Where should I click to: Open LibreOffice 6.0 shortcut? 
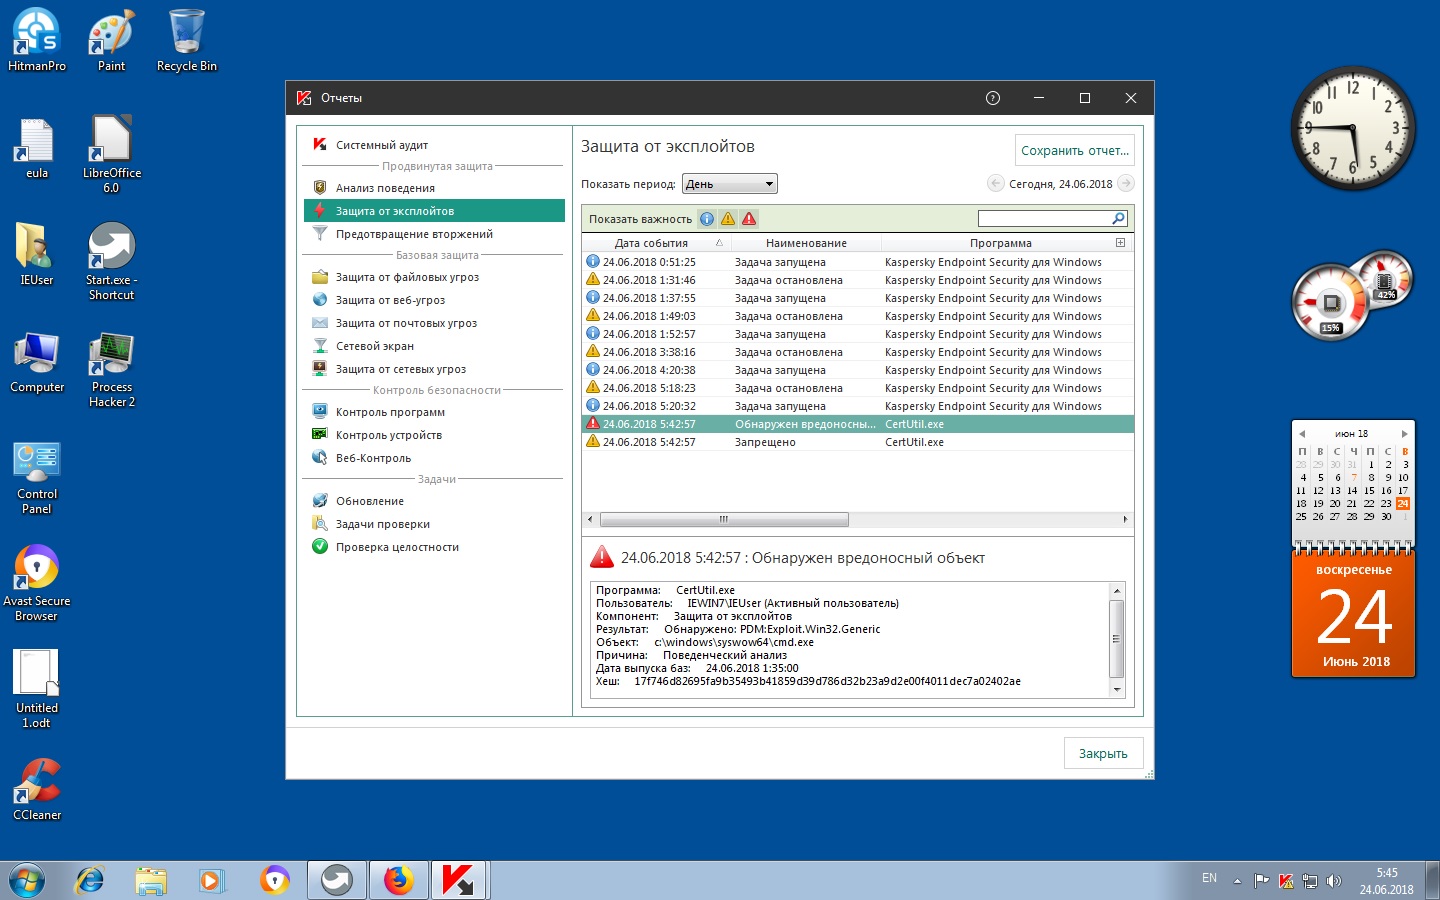click(111, 155)
